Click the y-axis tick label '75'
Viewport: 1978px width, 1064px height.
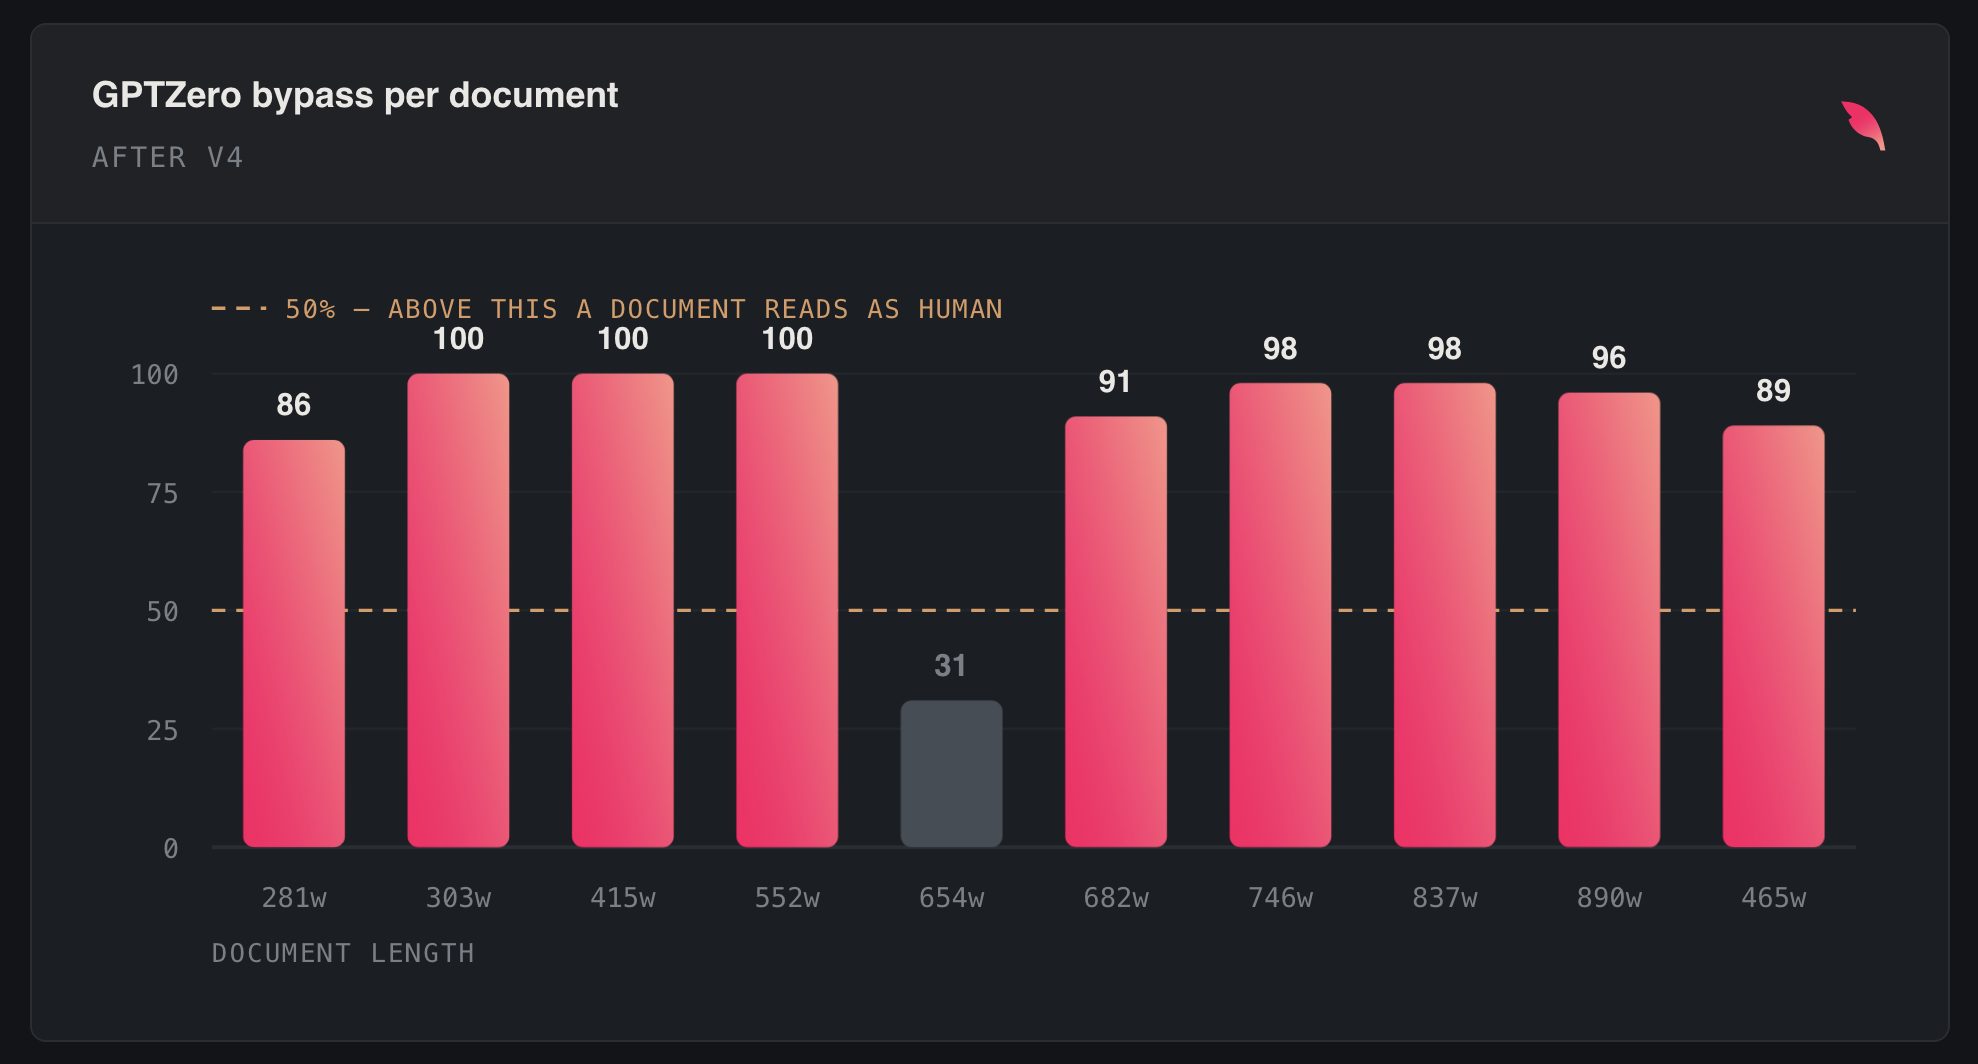coord(162,494)
